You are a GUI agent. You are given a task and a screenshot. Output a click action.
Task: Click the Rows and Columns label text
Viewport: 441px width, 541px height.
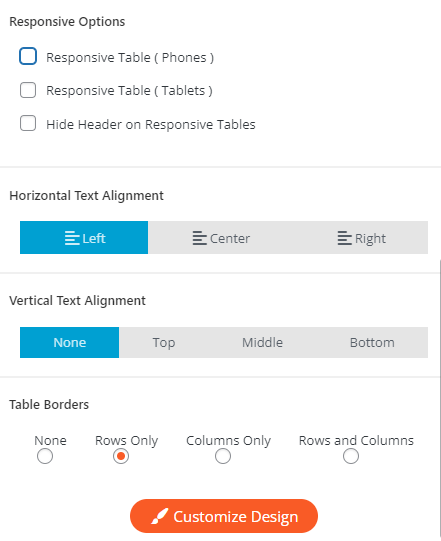pos(356,441)
